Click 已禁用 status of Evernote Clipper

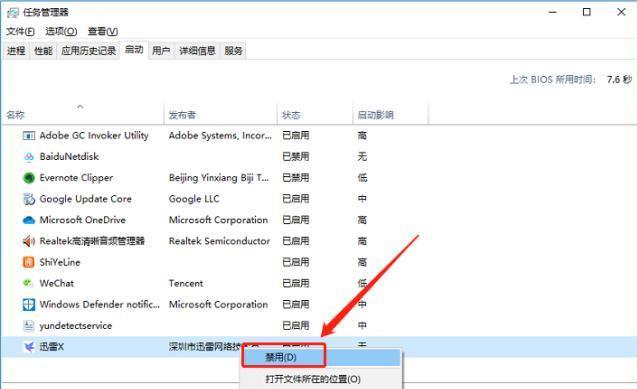(296, 178)
